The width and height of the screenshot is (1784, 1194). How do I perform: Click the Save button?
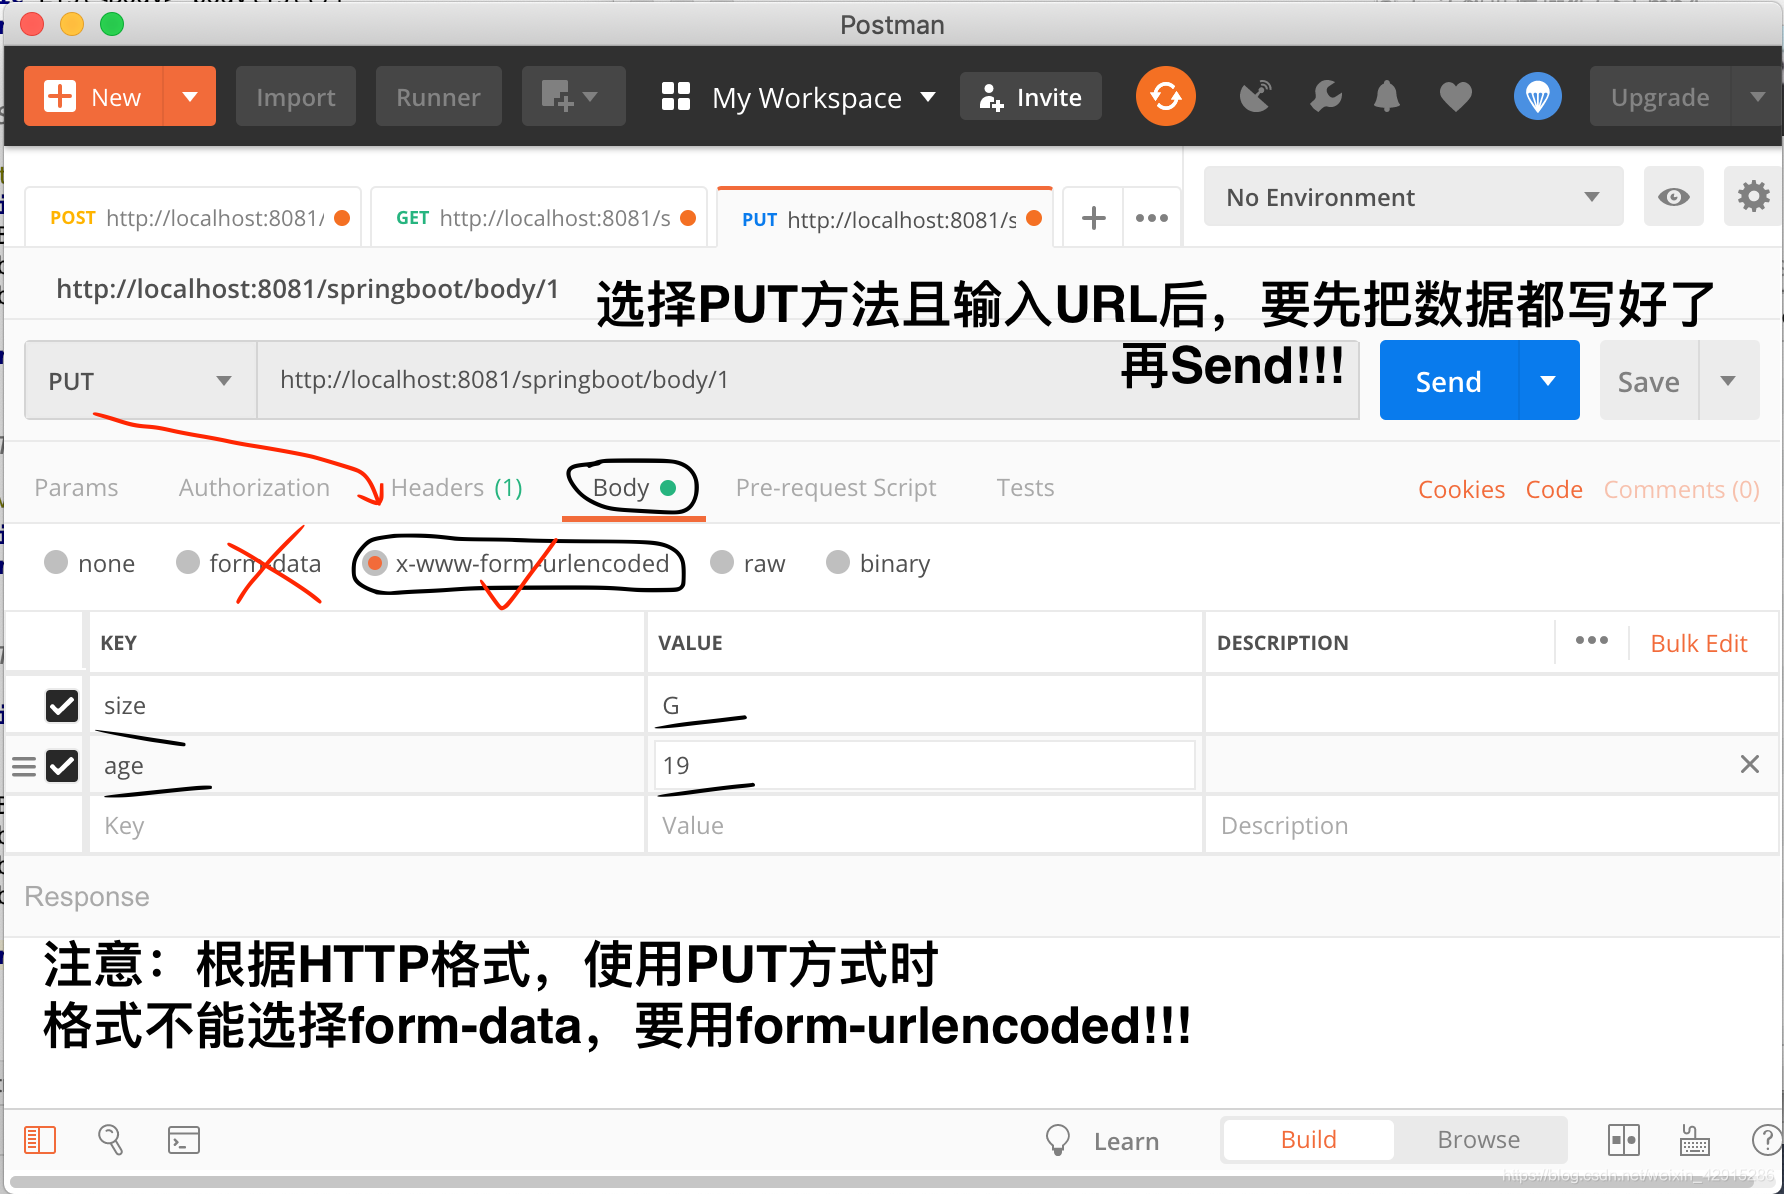point(1649,380)
